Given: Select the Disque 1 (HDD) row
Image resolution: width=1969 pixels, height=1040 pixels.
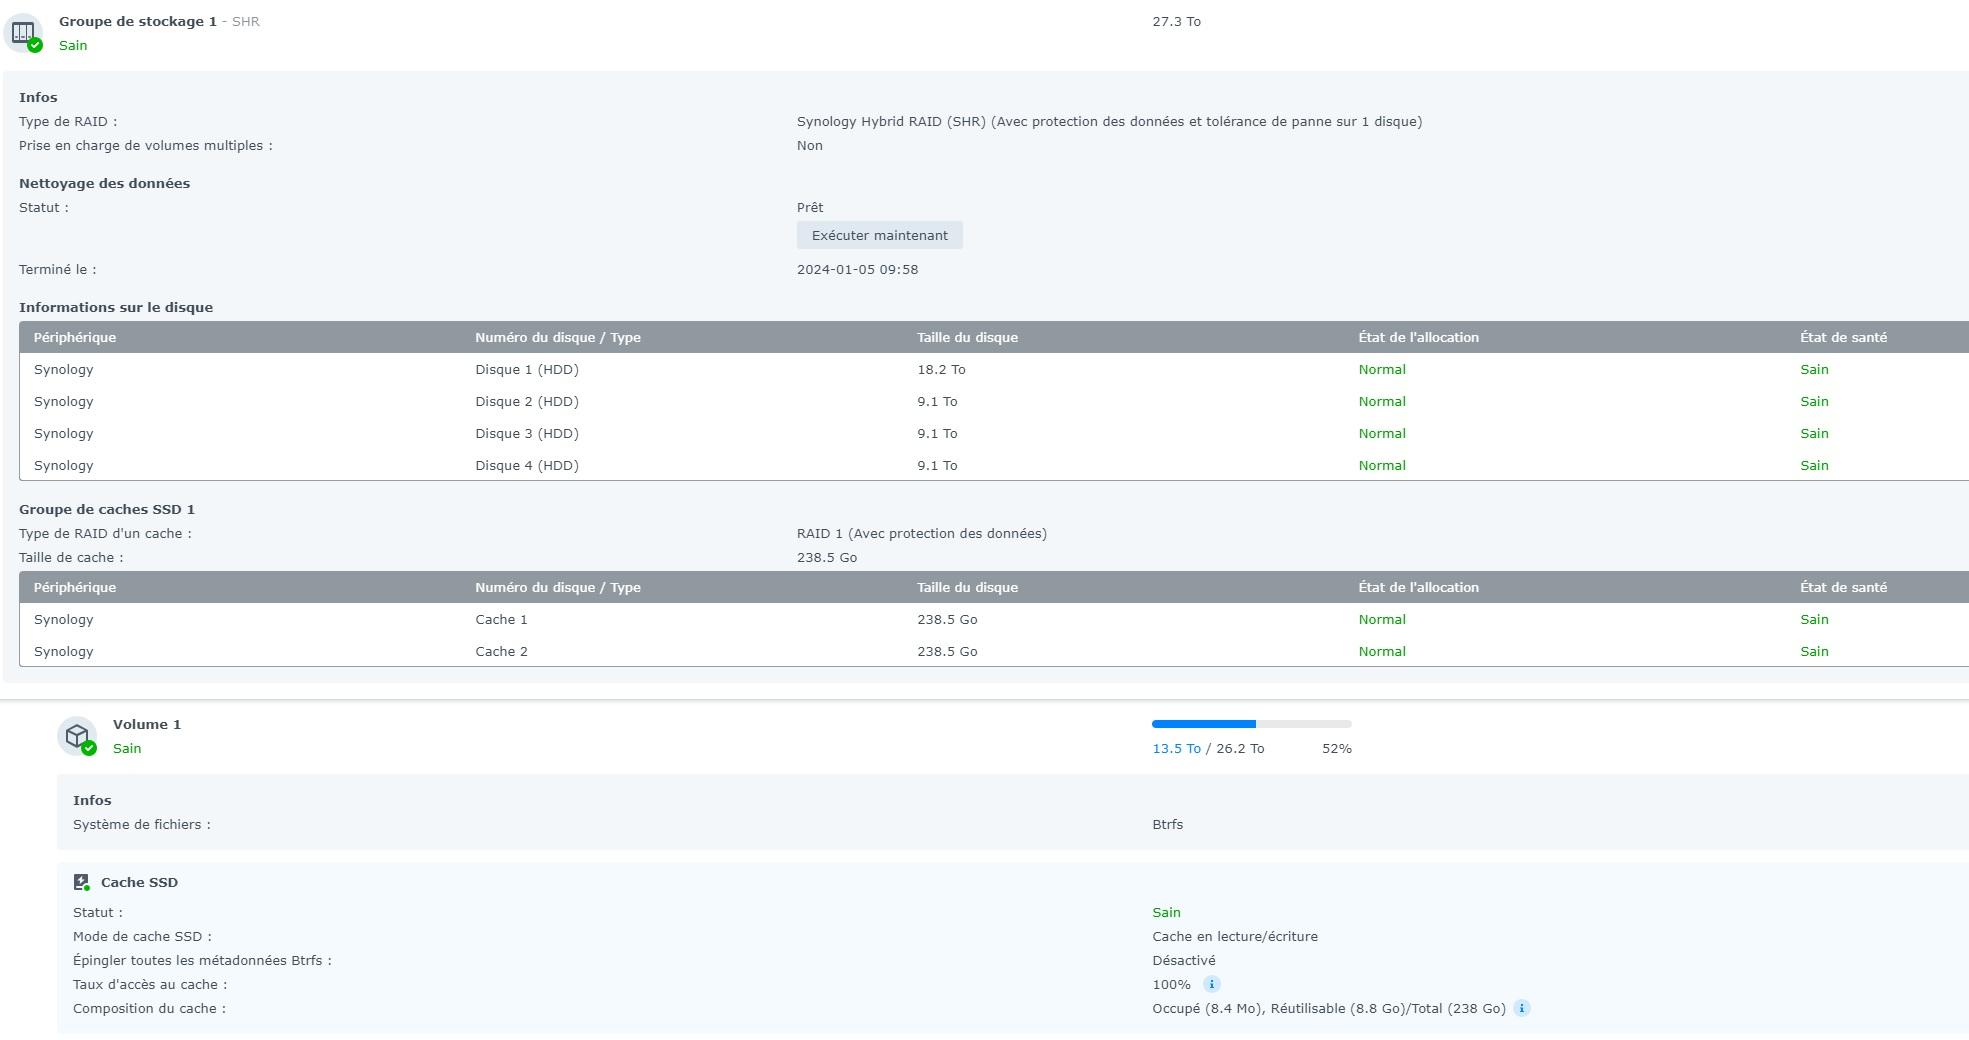Looking at the screenshot, I should click(x=994, y=369).
